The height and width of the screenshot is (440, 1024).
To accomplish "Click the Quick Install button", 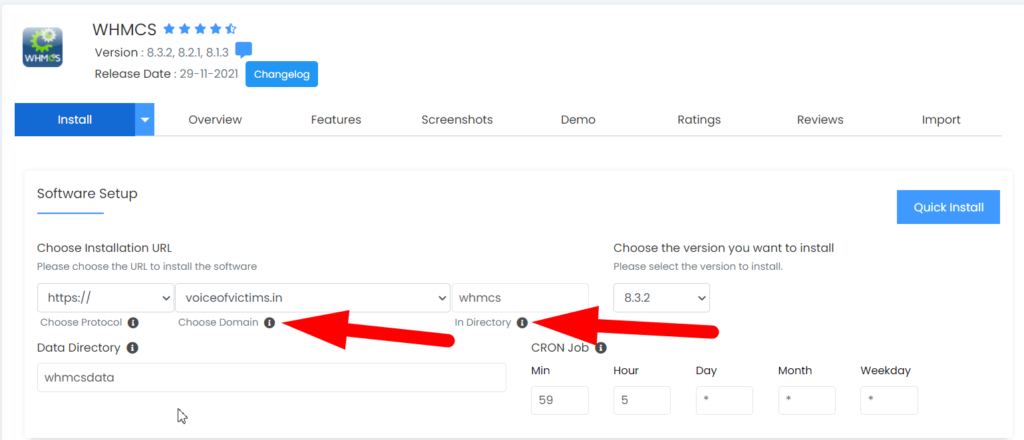I will click(x=948, y=208).
